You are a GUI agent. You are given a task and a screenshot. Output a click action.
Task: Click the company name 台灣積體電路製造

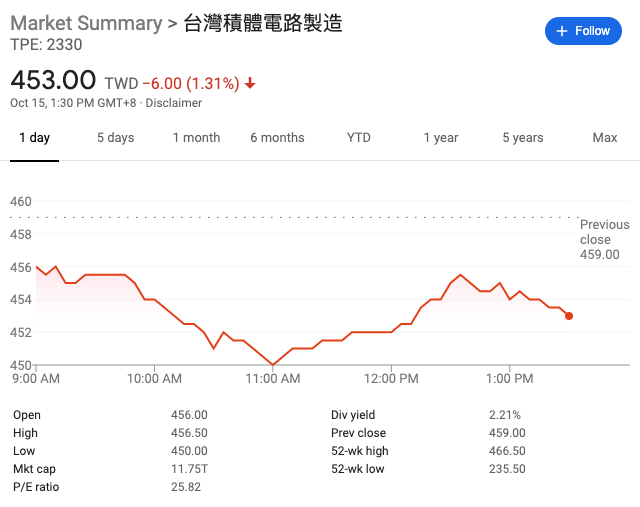click(x=262, y=23)
